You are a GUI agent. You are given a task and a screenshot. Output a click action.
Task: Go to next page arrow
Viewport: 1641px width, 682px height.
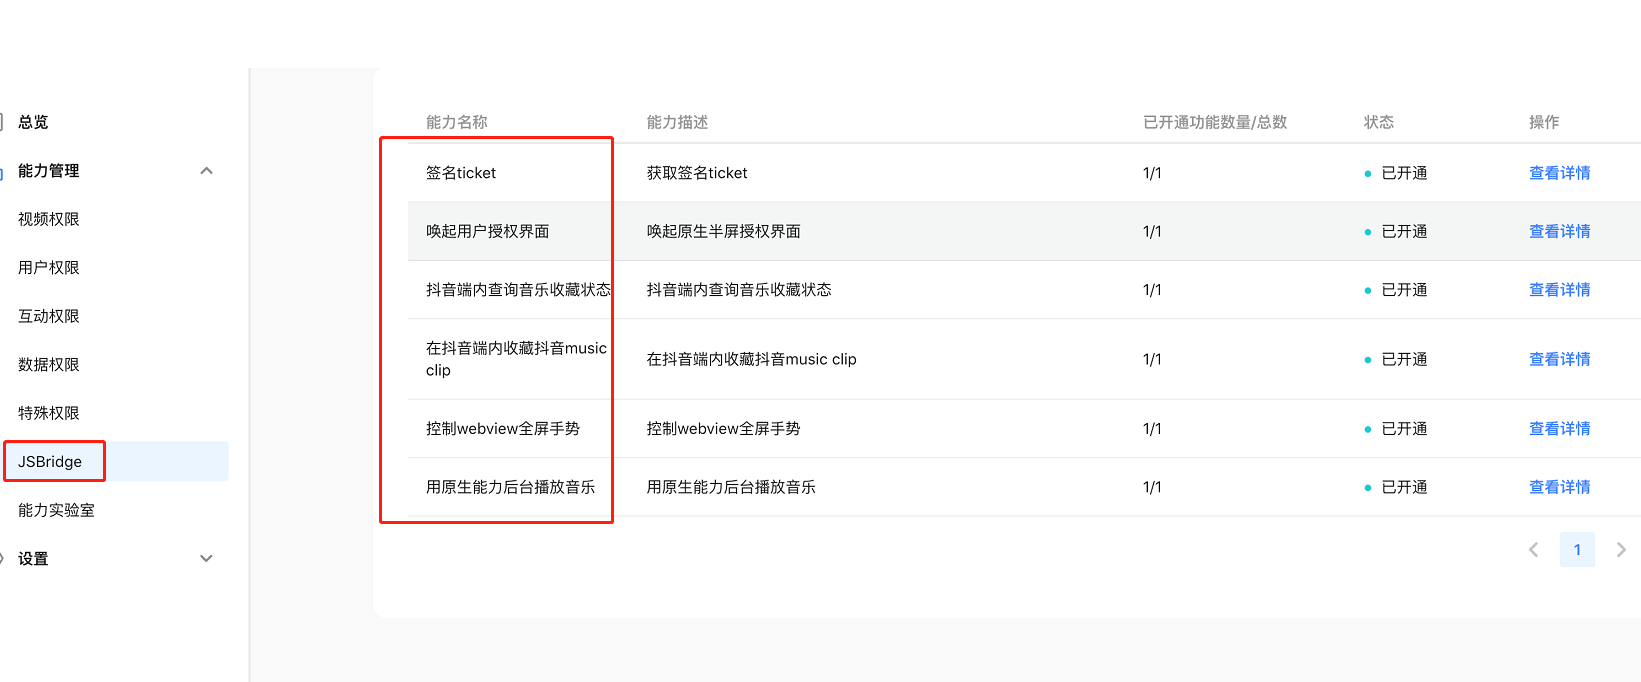pyautogui.click(x=1620, y=550)
